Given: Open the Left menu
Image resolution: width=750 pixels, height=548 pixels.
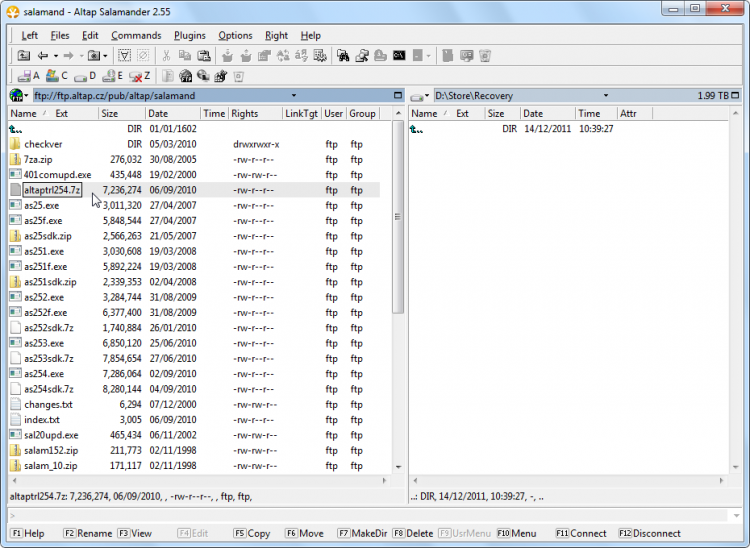Looking at the screenshot, I should 29,35.
